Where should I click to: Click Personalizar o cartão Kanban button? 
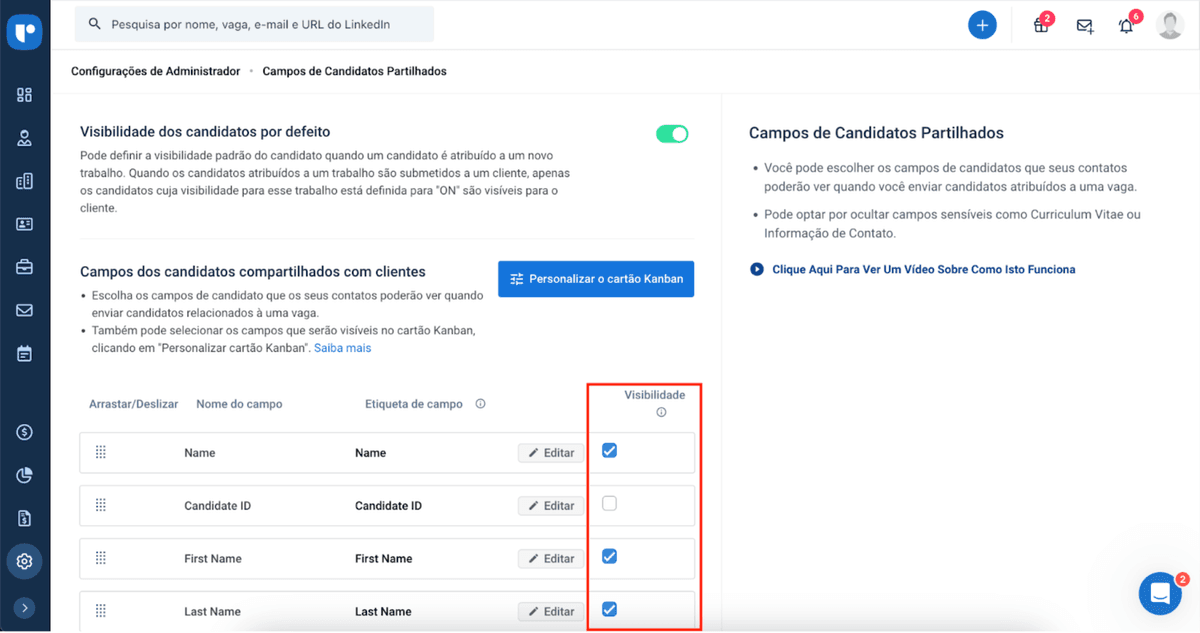tap(596, 278)
